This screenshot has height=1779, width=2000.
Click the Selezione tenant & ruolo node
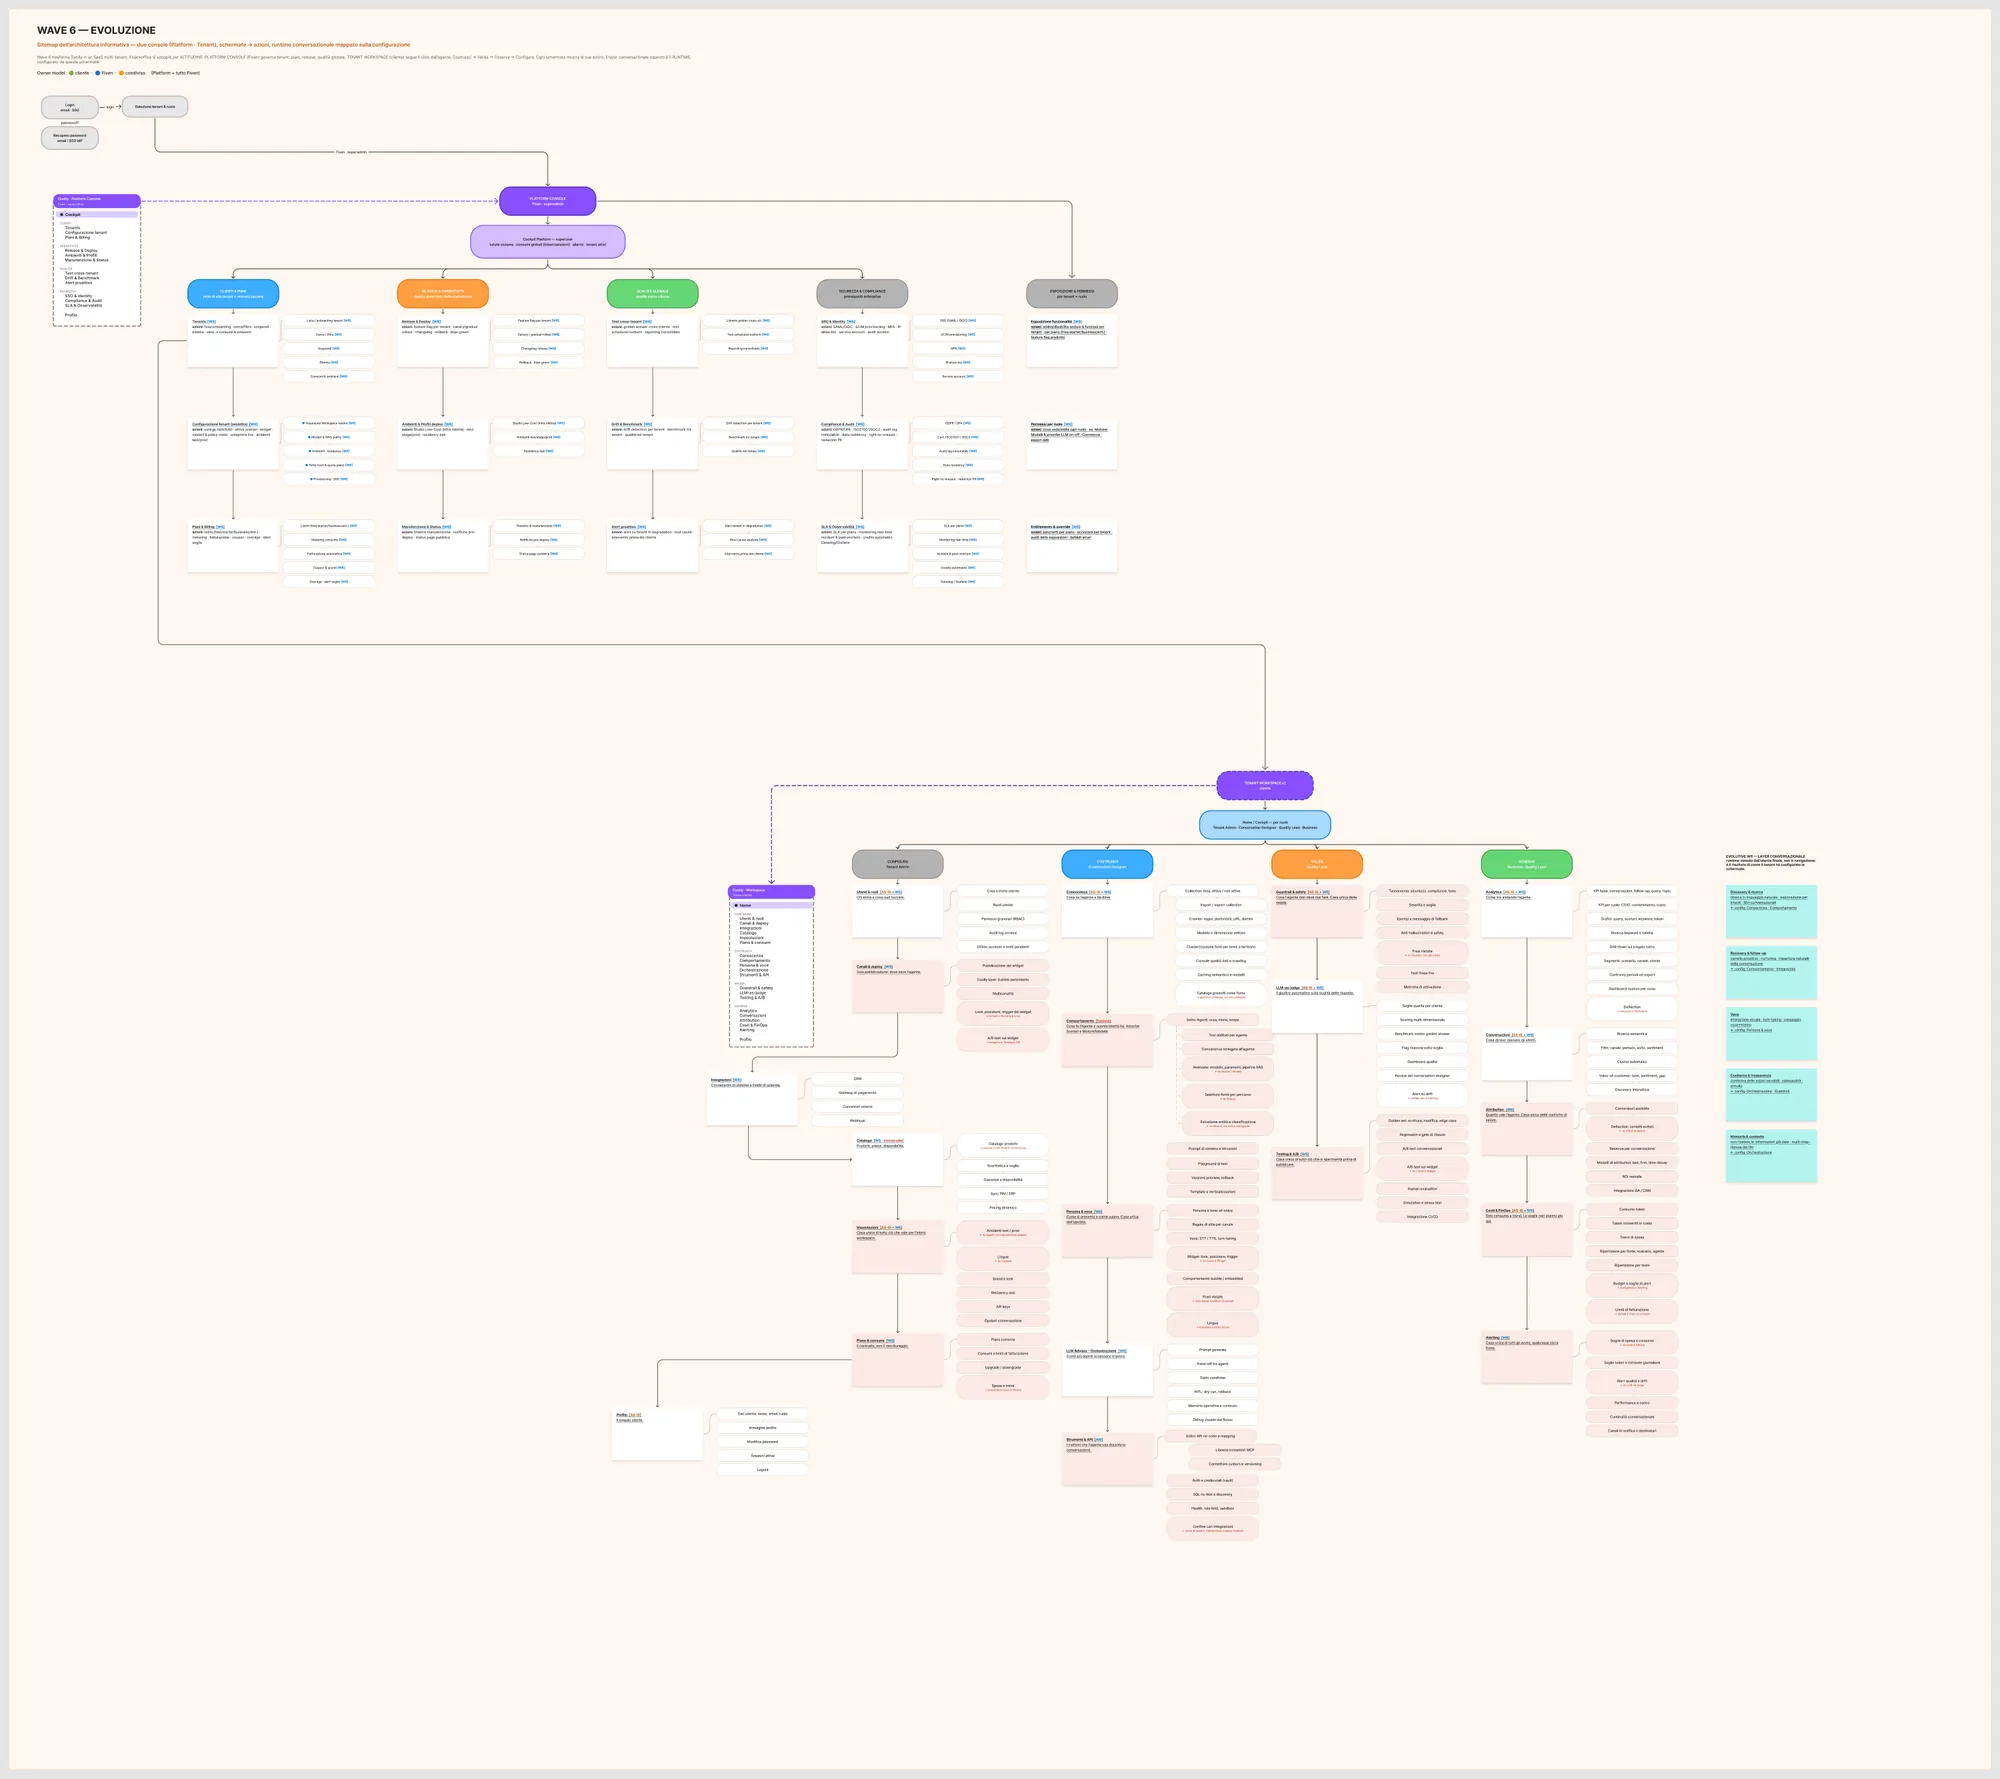[x=155, y=106]
